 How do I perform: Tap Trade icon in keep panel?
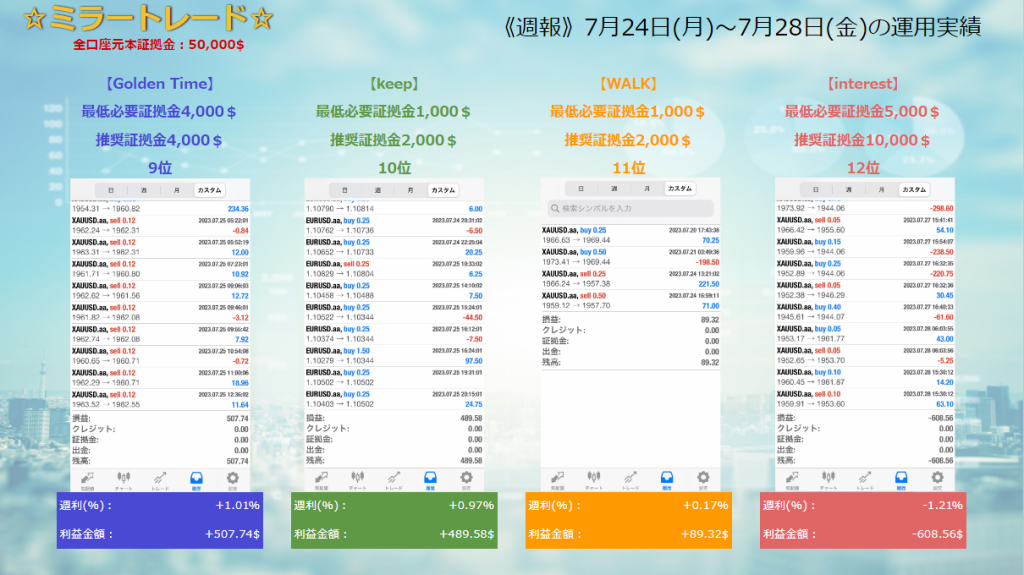[x=395, y=478]
